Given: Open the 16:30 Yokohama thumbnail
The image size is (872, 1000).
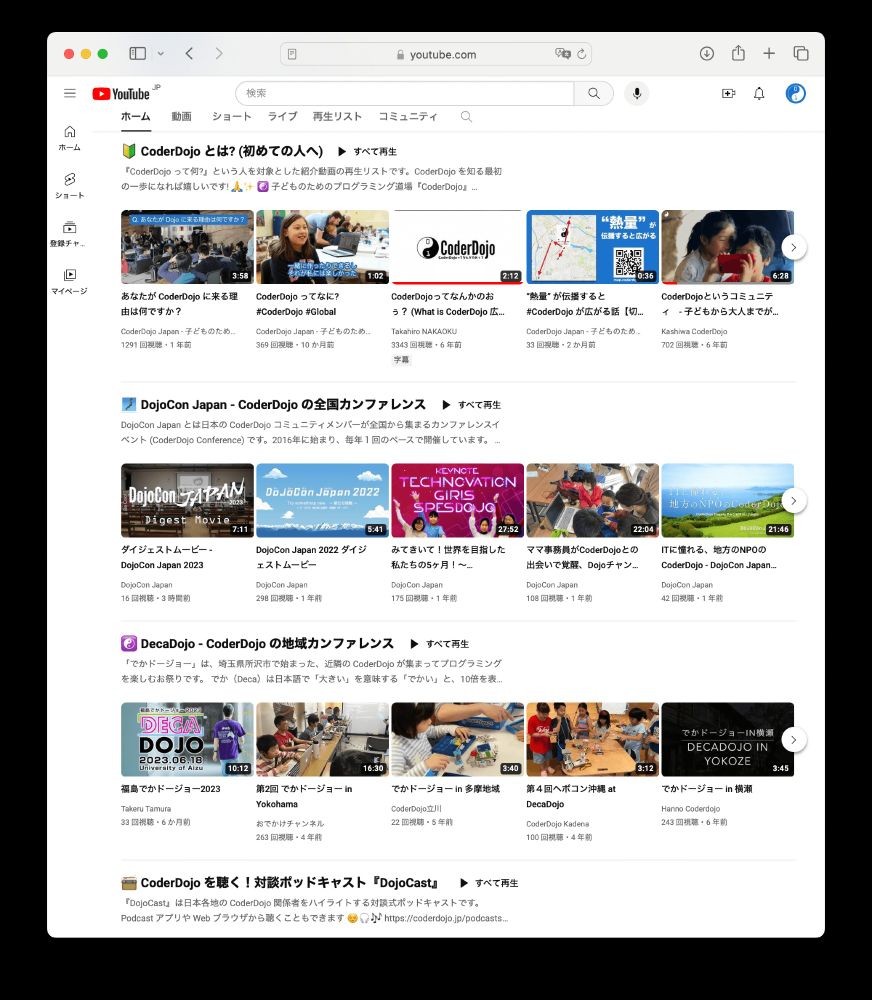Looking at the screenshot, I should point(322,739).
